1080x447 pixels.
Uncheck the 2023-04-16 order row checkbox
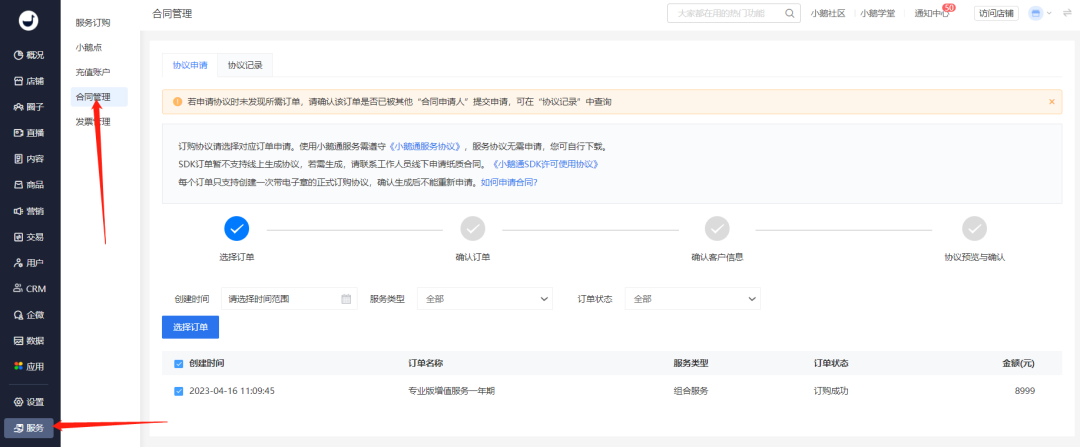click(x=179, y=391)
